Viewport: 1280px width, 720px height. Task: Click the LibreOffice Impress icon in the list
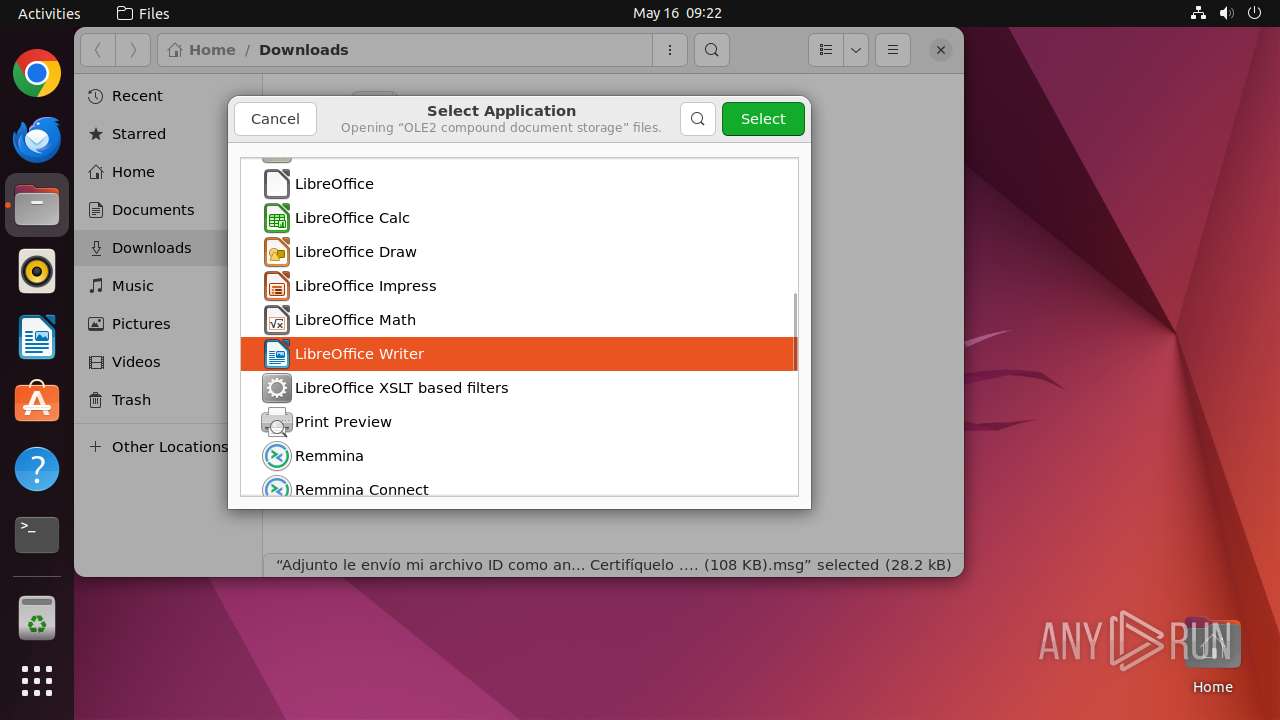pyautogui.click(x=277, y=286)
